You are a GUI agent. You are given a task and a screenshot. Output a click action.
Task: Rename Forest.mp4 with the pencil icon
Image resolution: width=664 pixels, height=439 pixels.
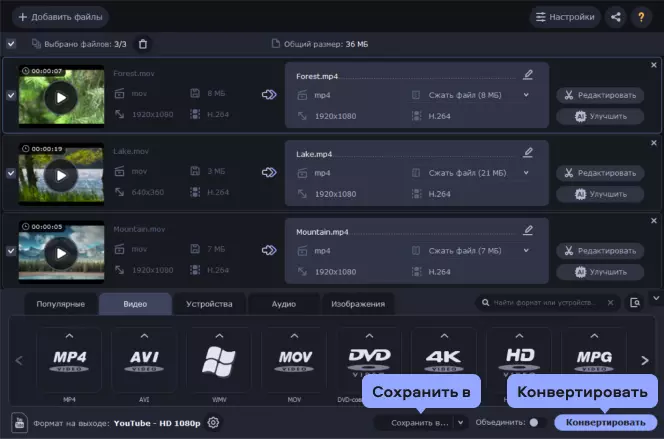click(528, 75)
